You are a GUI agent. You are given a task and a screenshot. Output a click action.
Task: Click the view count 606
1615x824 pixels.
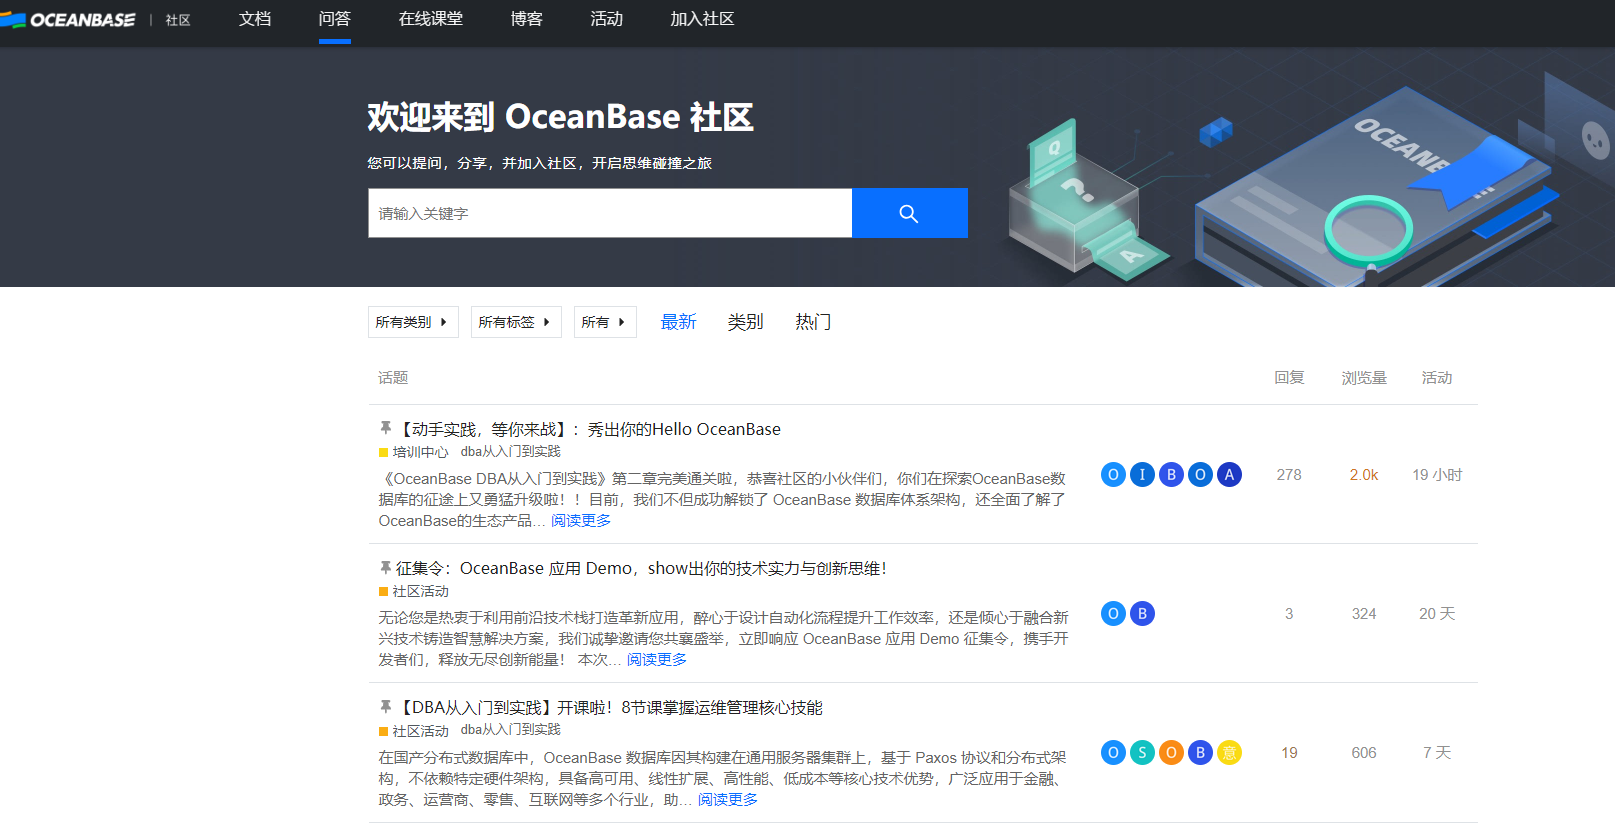(x=1364, y=752)
